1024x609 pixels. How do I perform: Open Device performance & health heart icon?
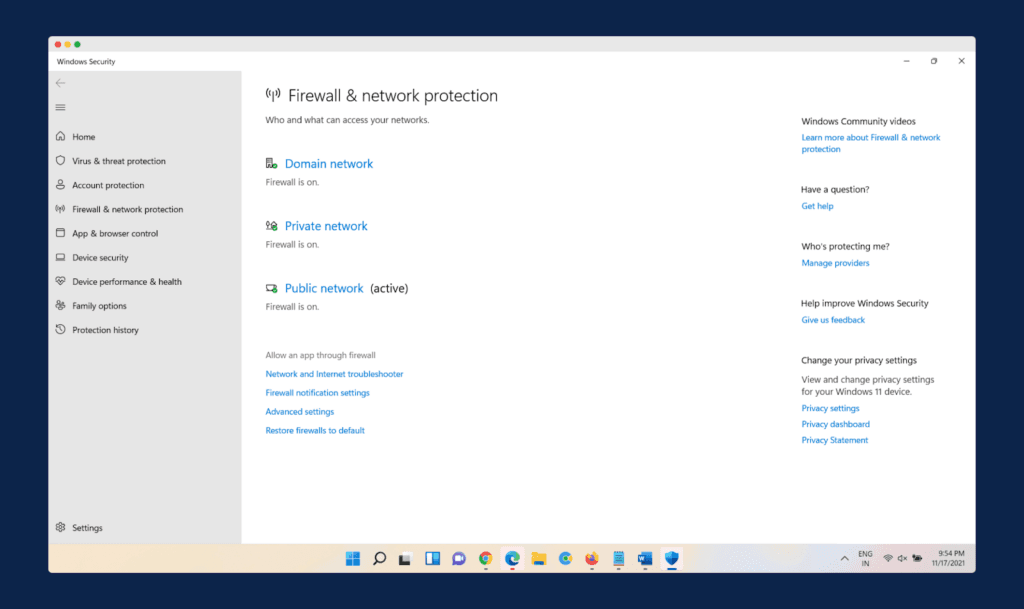point(61,282)
